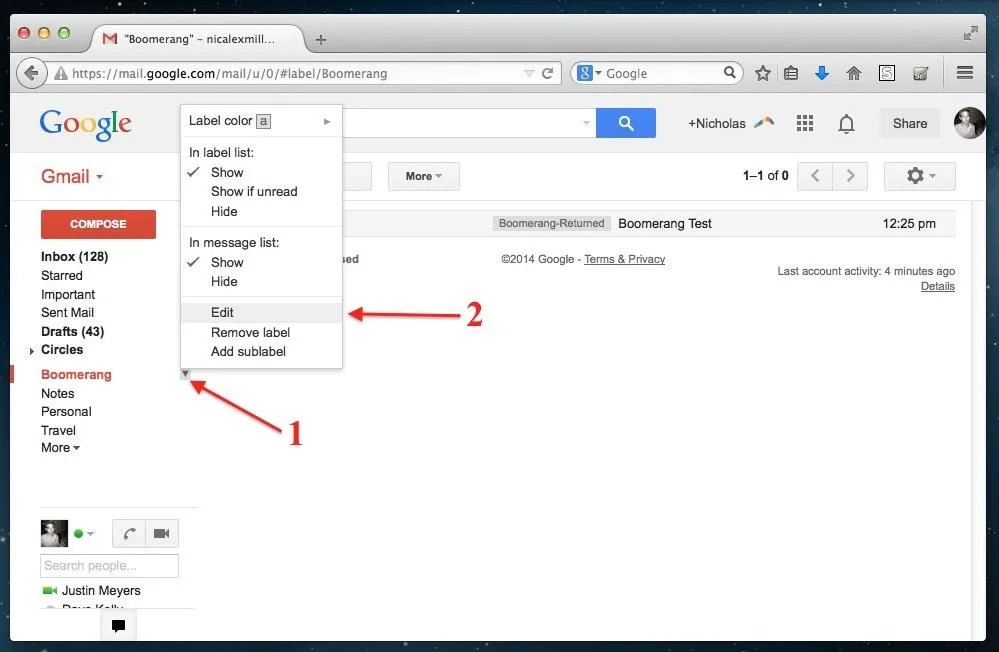Expand the Circles label group
This screenshot has height=652, width=999.
pos(31,351)
